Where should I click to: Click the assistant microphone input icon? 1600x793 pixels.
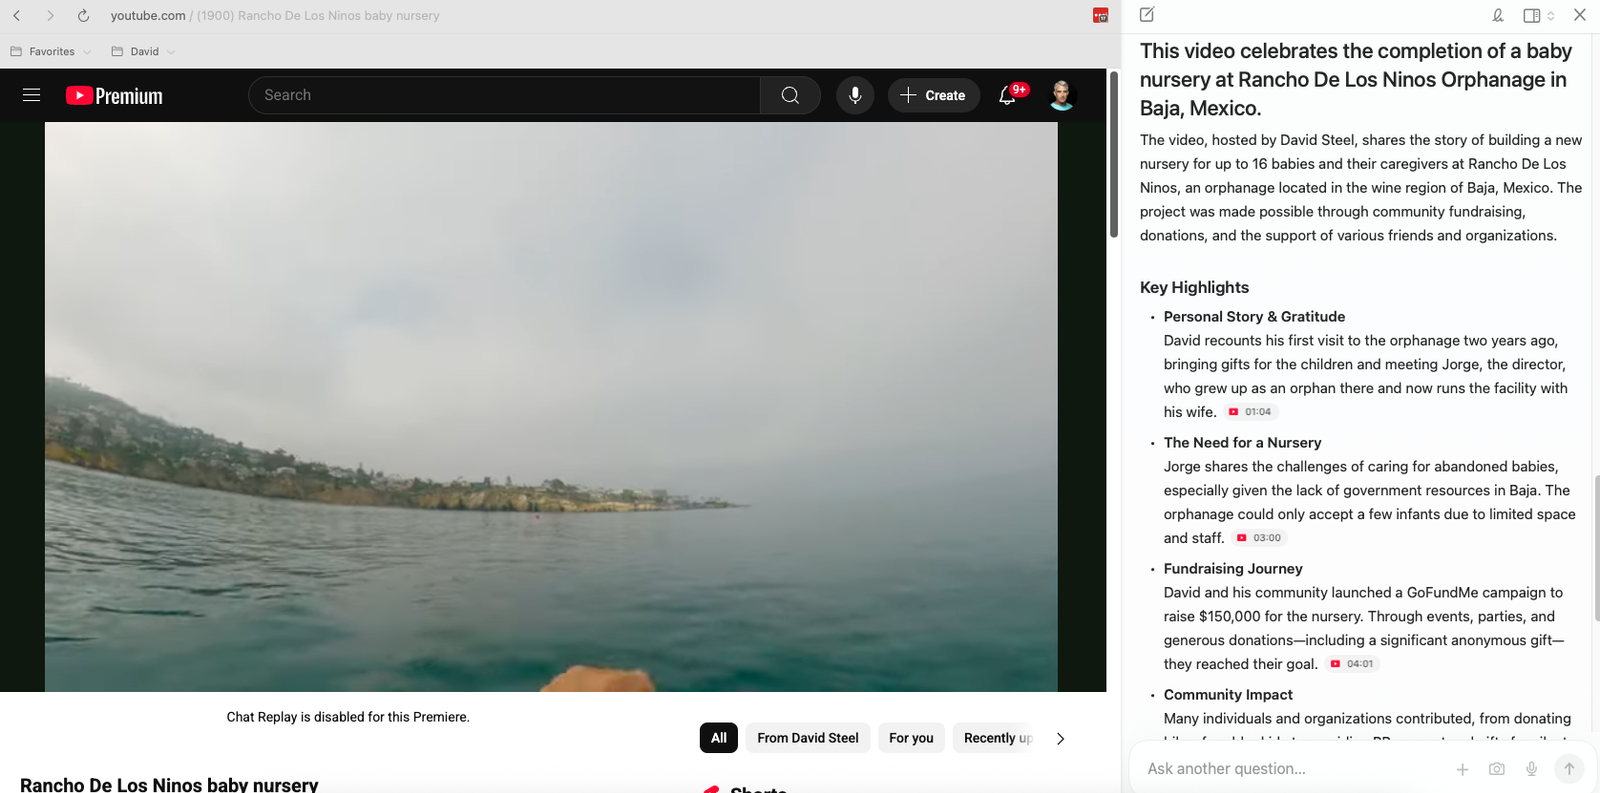1531,769
